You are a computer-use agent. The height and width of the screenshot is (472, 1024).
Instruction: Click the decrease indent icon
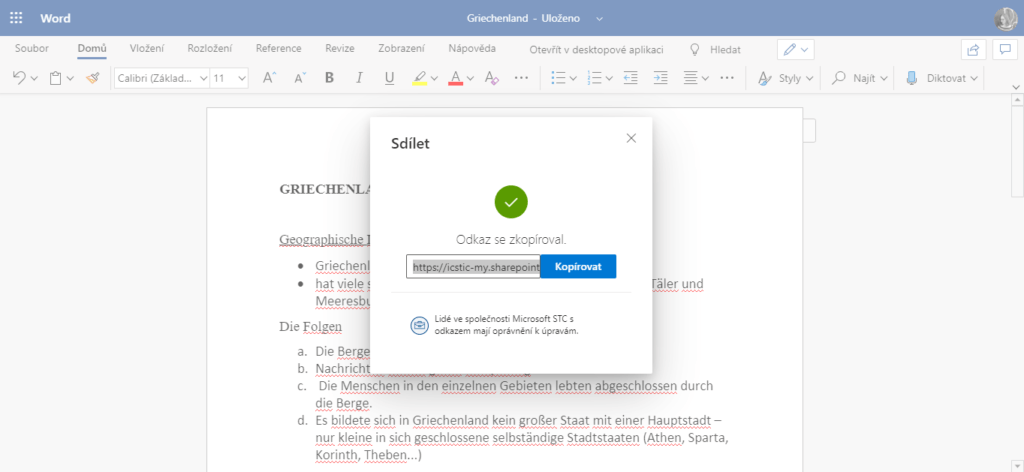tap(630, 77)
